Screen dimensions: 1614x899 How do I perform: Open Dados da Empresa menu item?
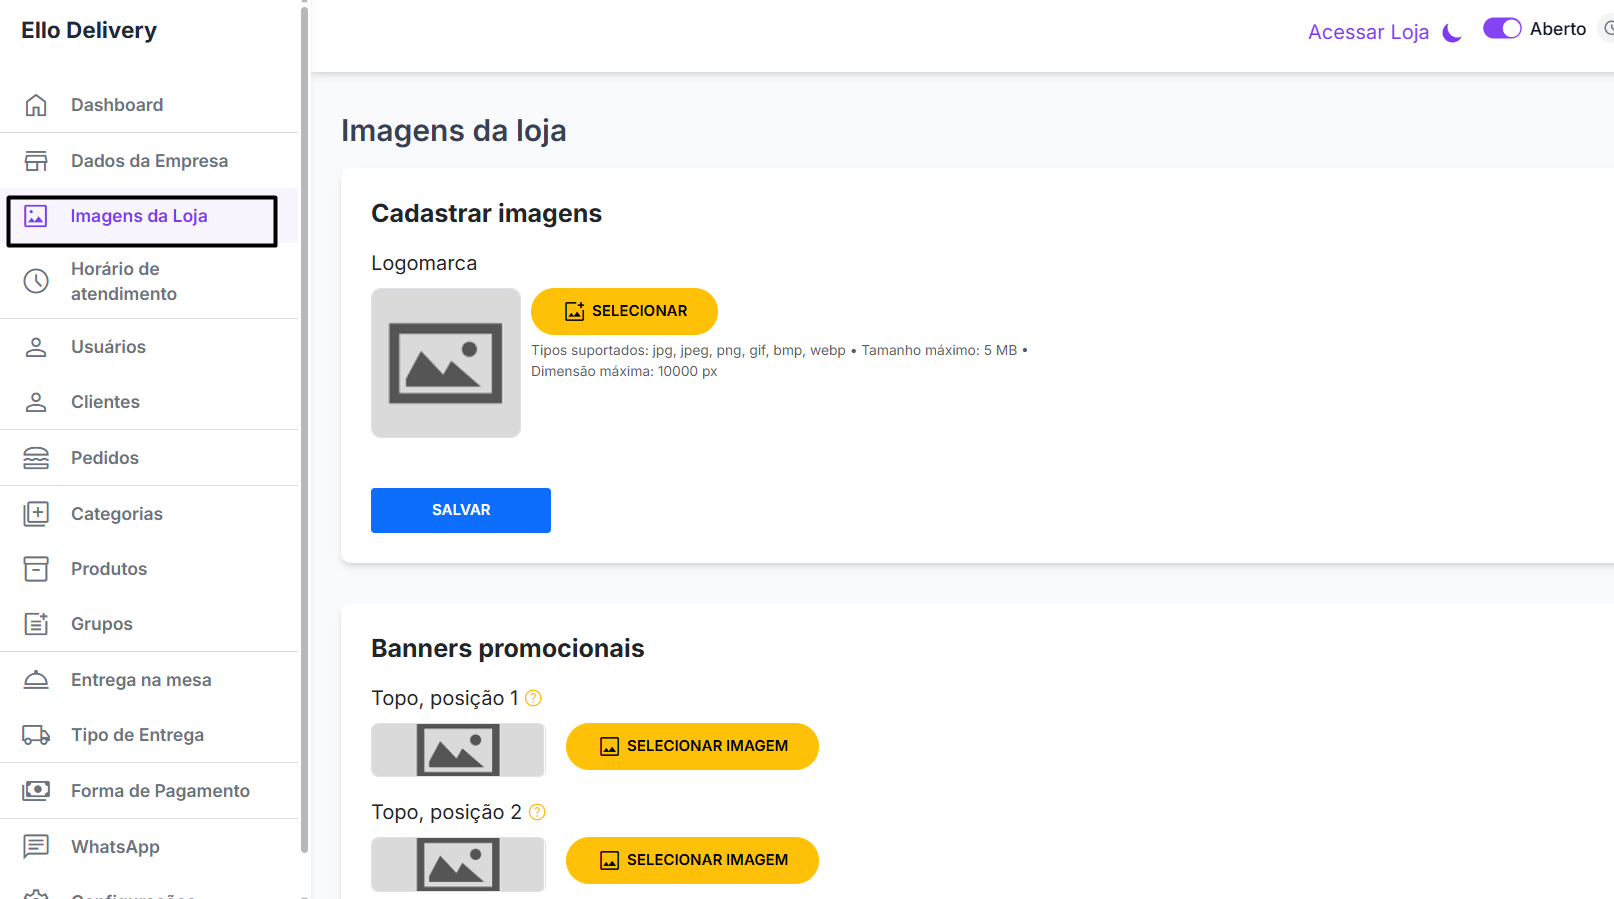tap(149, 161)
